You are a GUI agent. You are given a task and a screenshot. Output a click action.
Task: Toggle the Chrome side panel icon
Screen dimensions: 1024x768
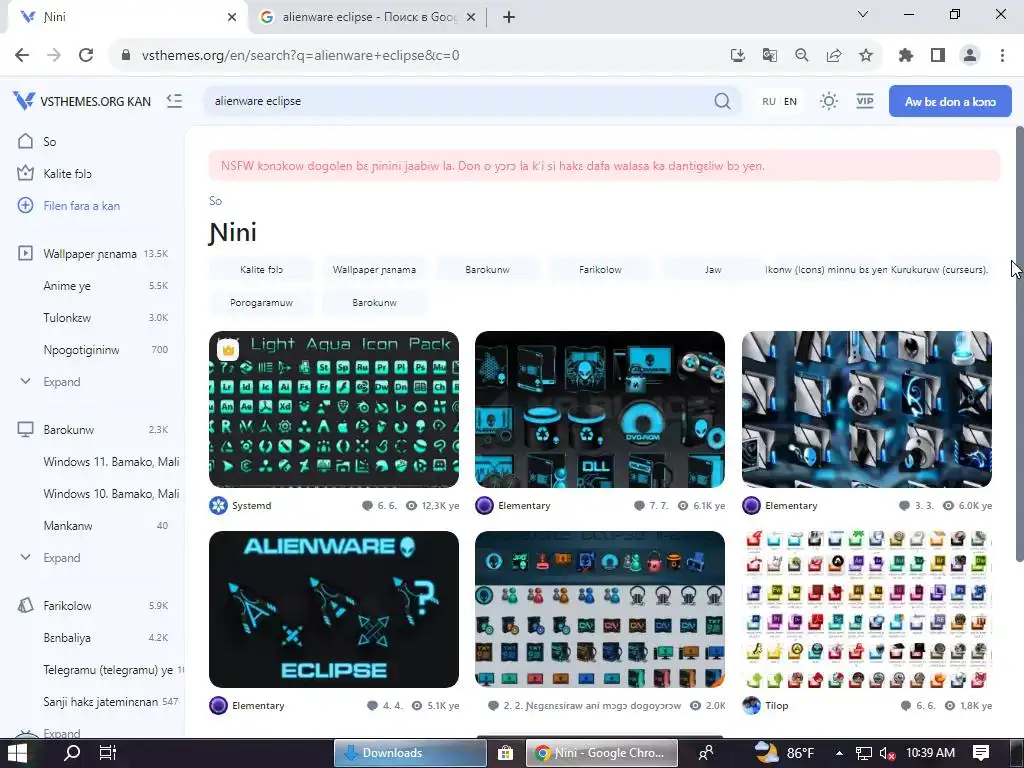coord(938,55)
